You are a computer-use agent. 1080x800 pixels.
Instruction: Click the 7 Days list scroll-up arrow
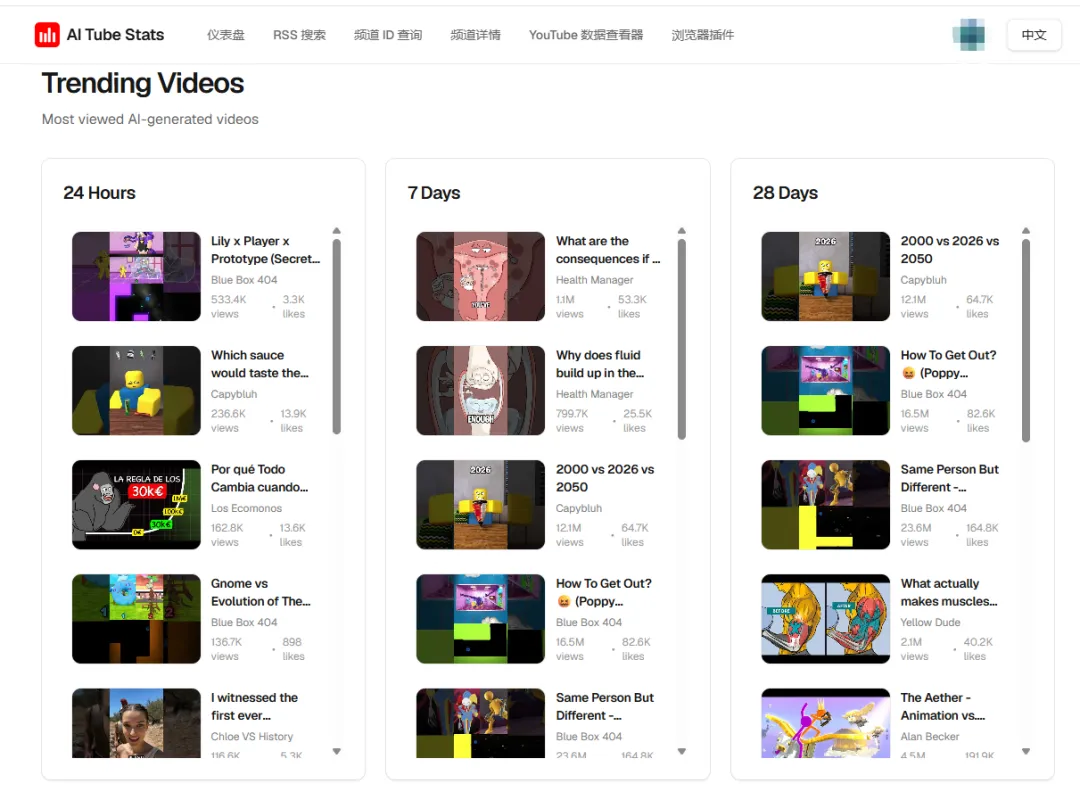[x=681, y=231]
